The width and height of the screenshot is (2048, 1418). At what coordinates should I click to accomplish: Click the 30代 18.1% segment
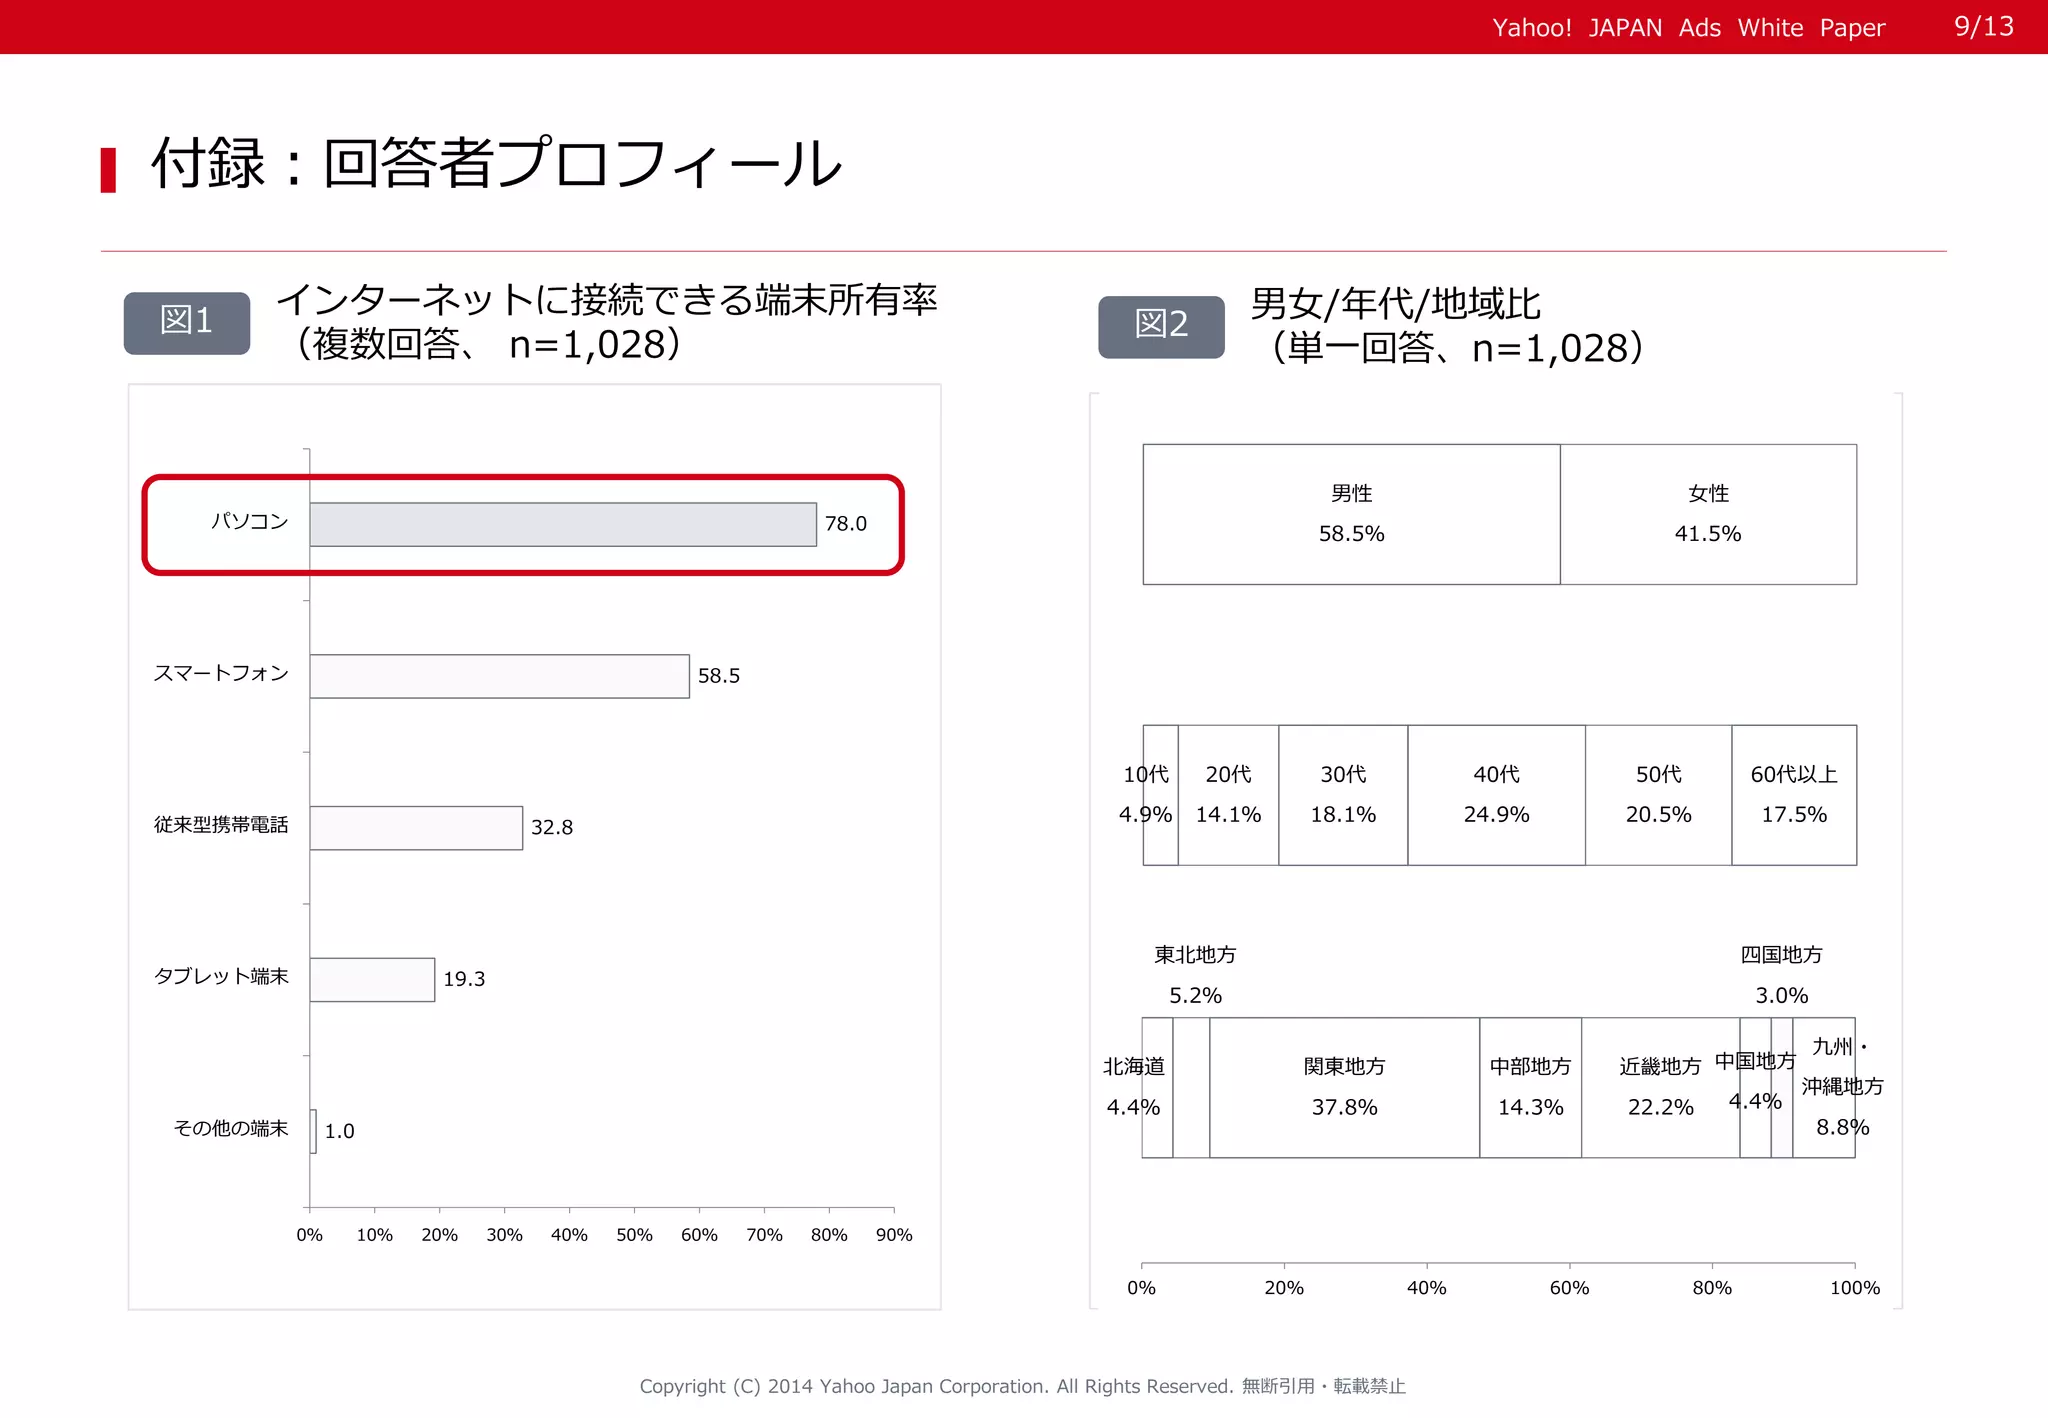click(1343, 795)
